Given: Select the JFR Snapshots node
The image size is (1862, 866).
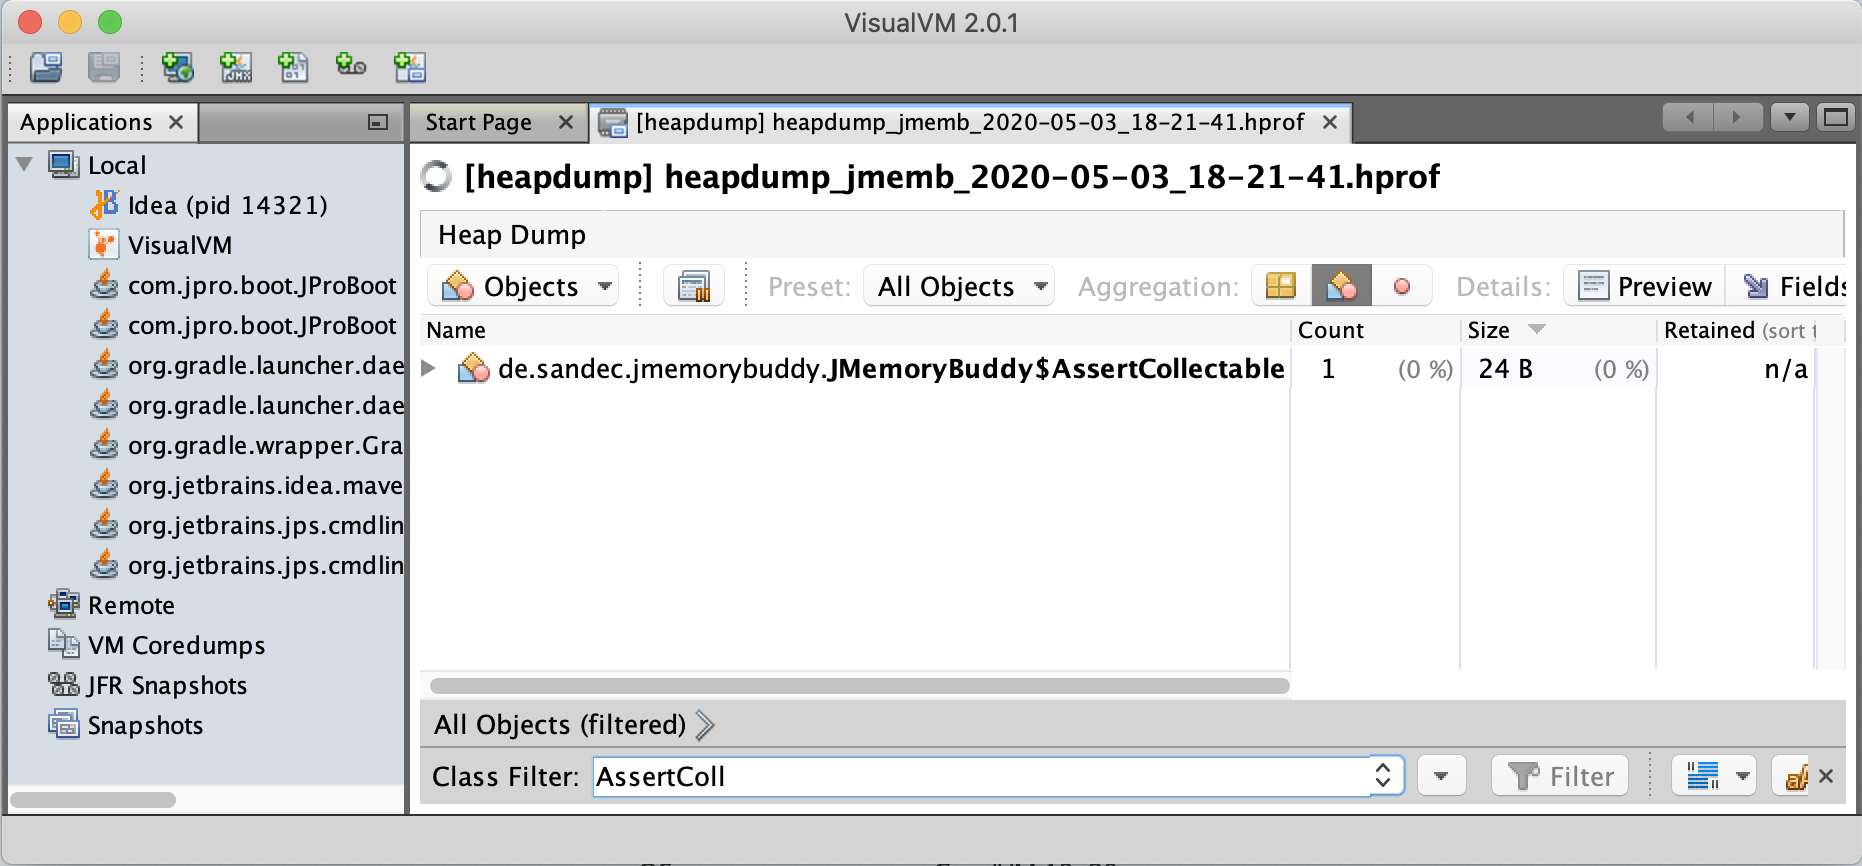Looking at the screenshot, I should pos(167,685).
